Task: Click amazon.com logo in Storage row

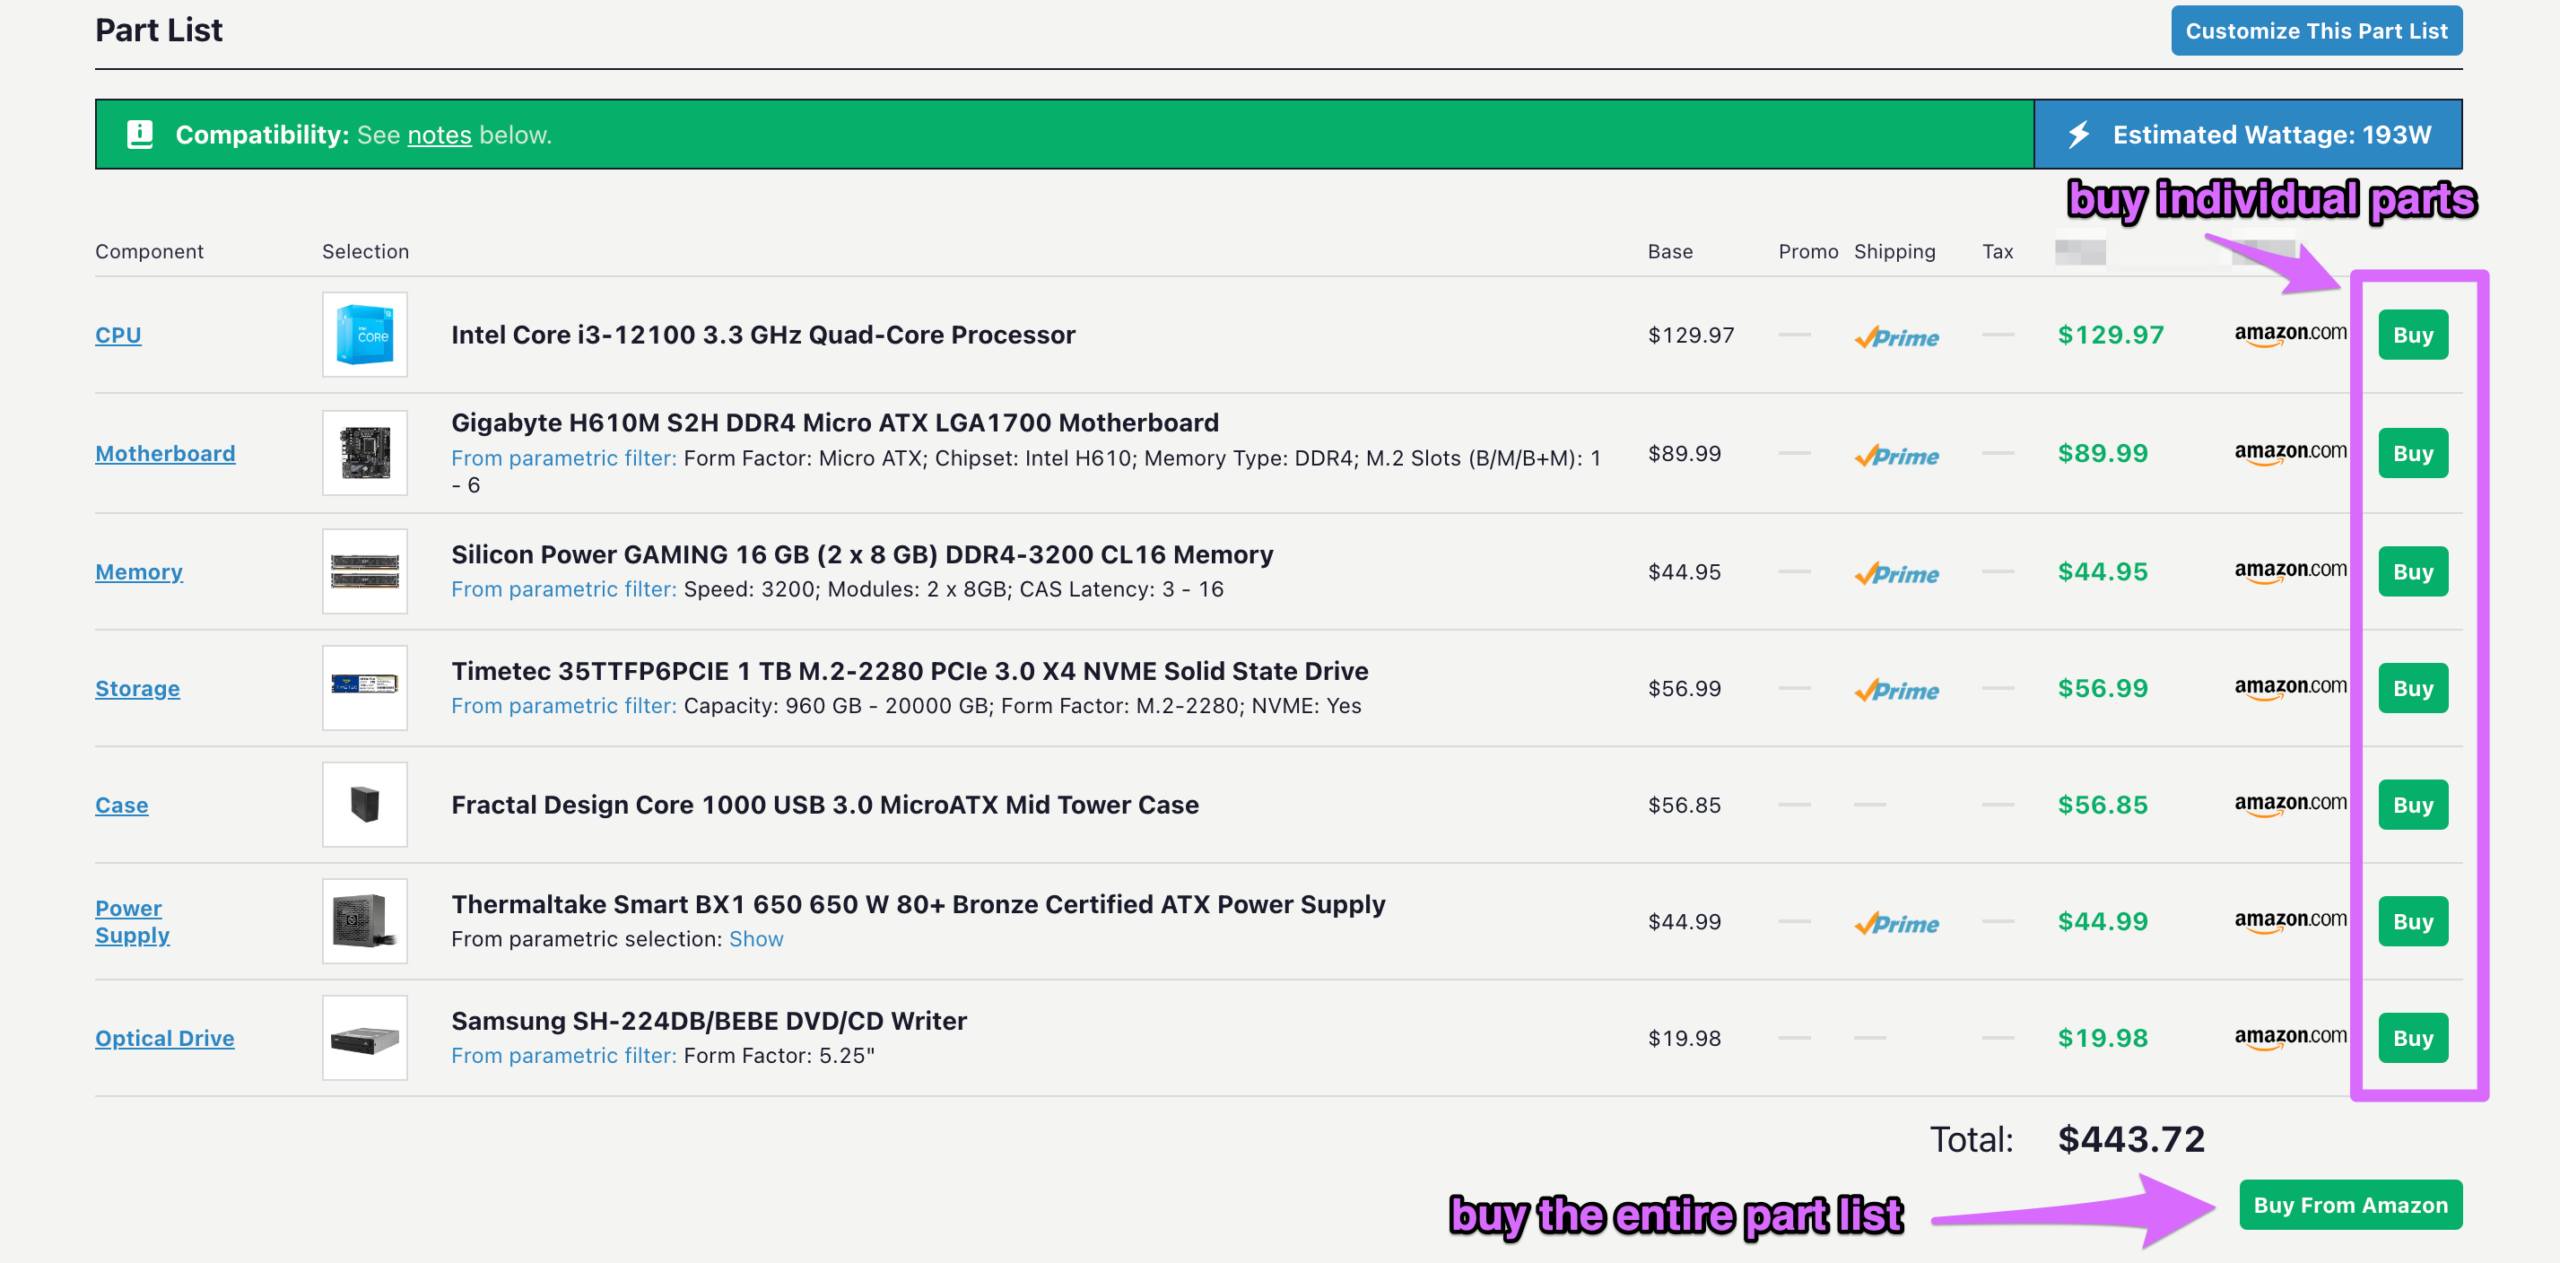Action: point(2290,688)
